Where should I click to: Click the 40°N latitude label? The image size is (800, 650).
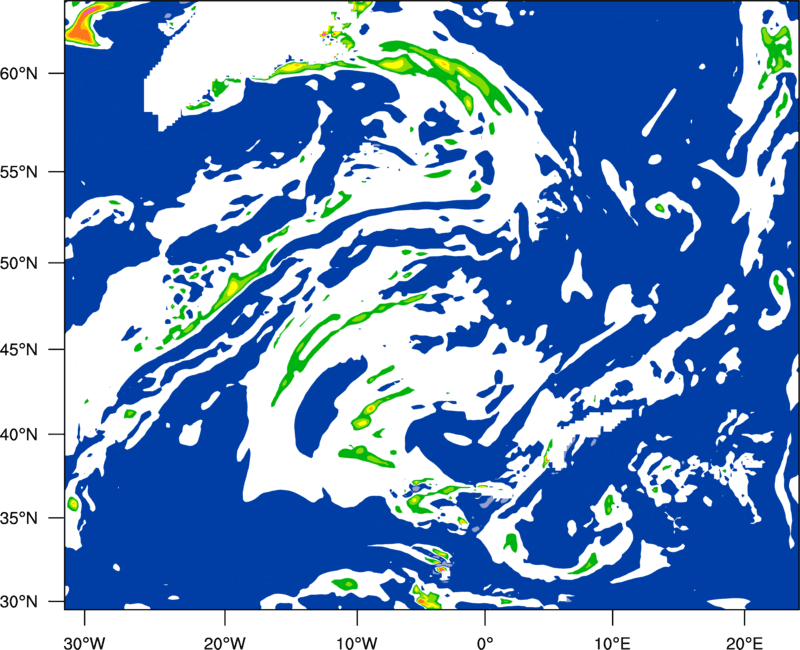(x=19, y=435)
